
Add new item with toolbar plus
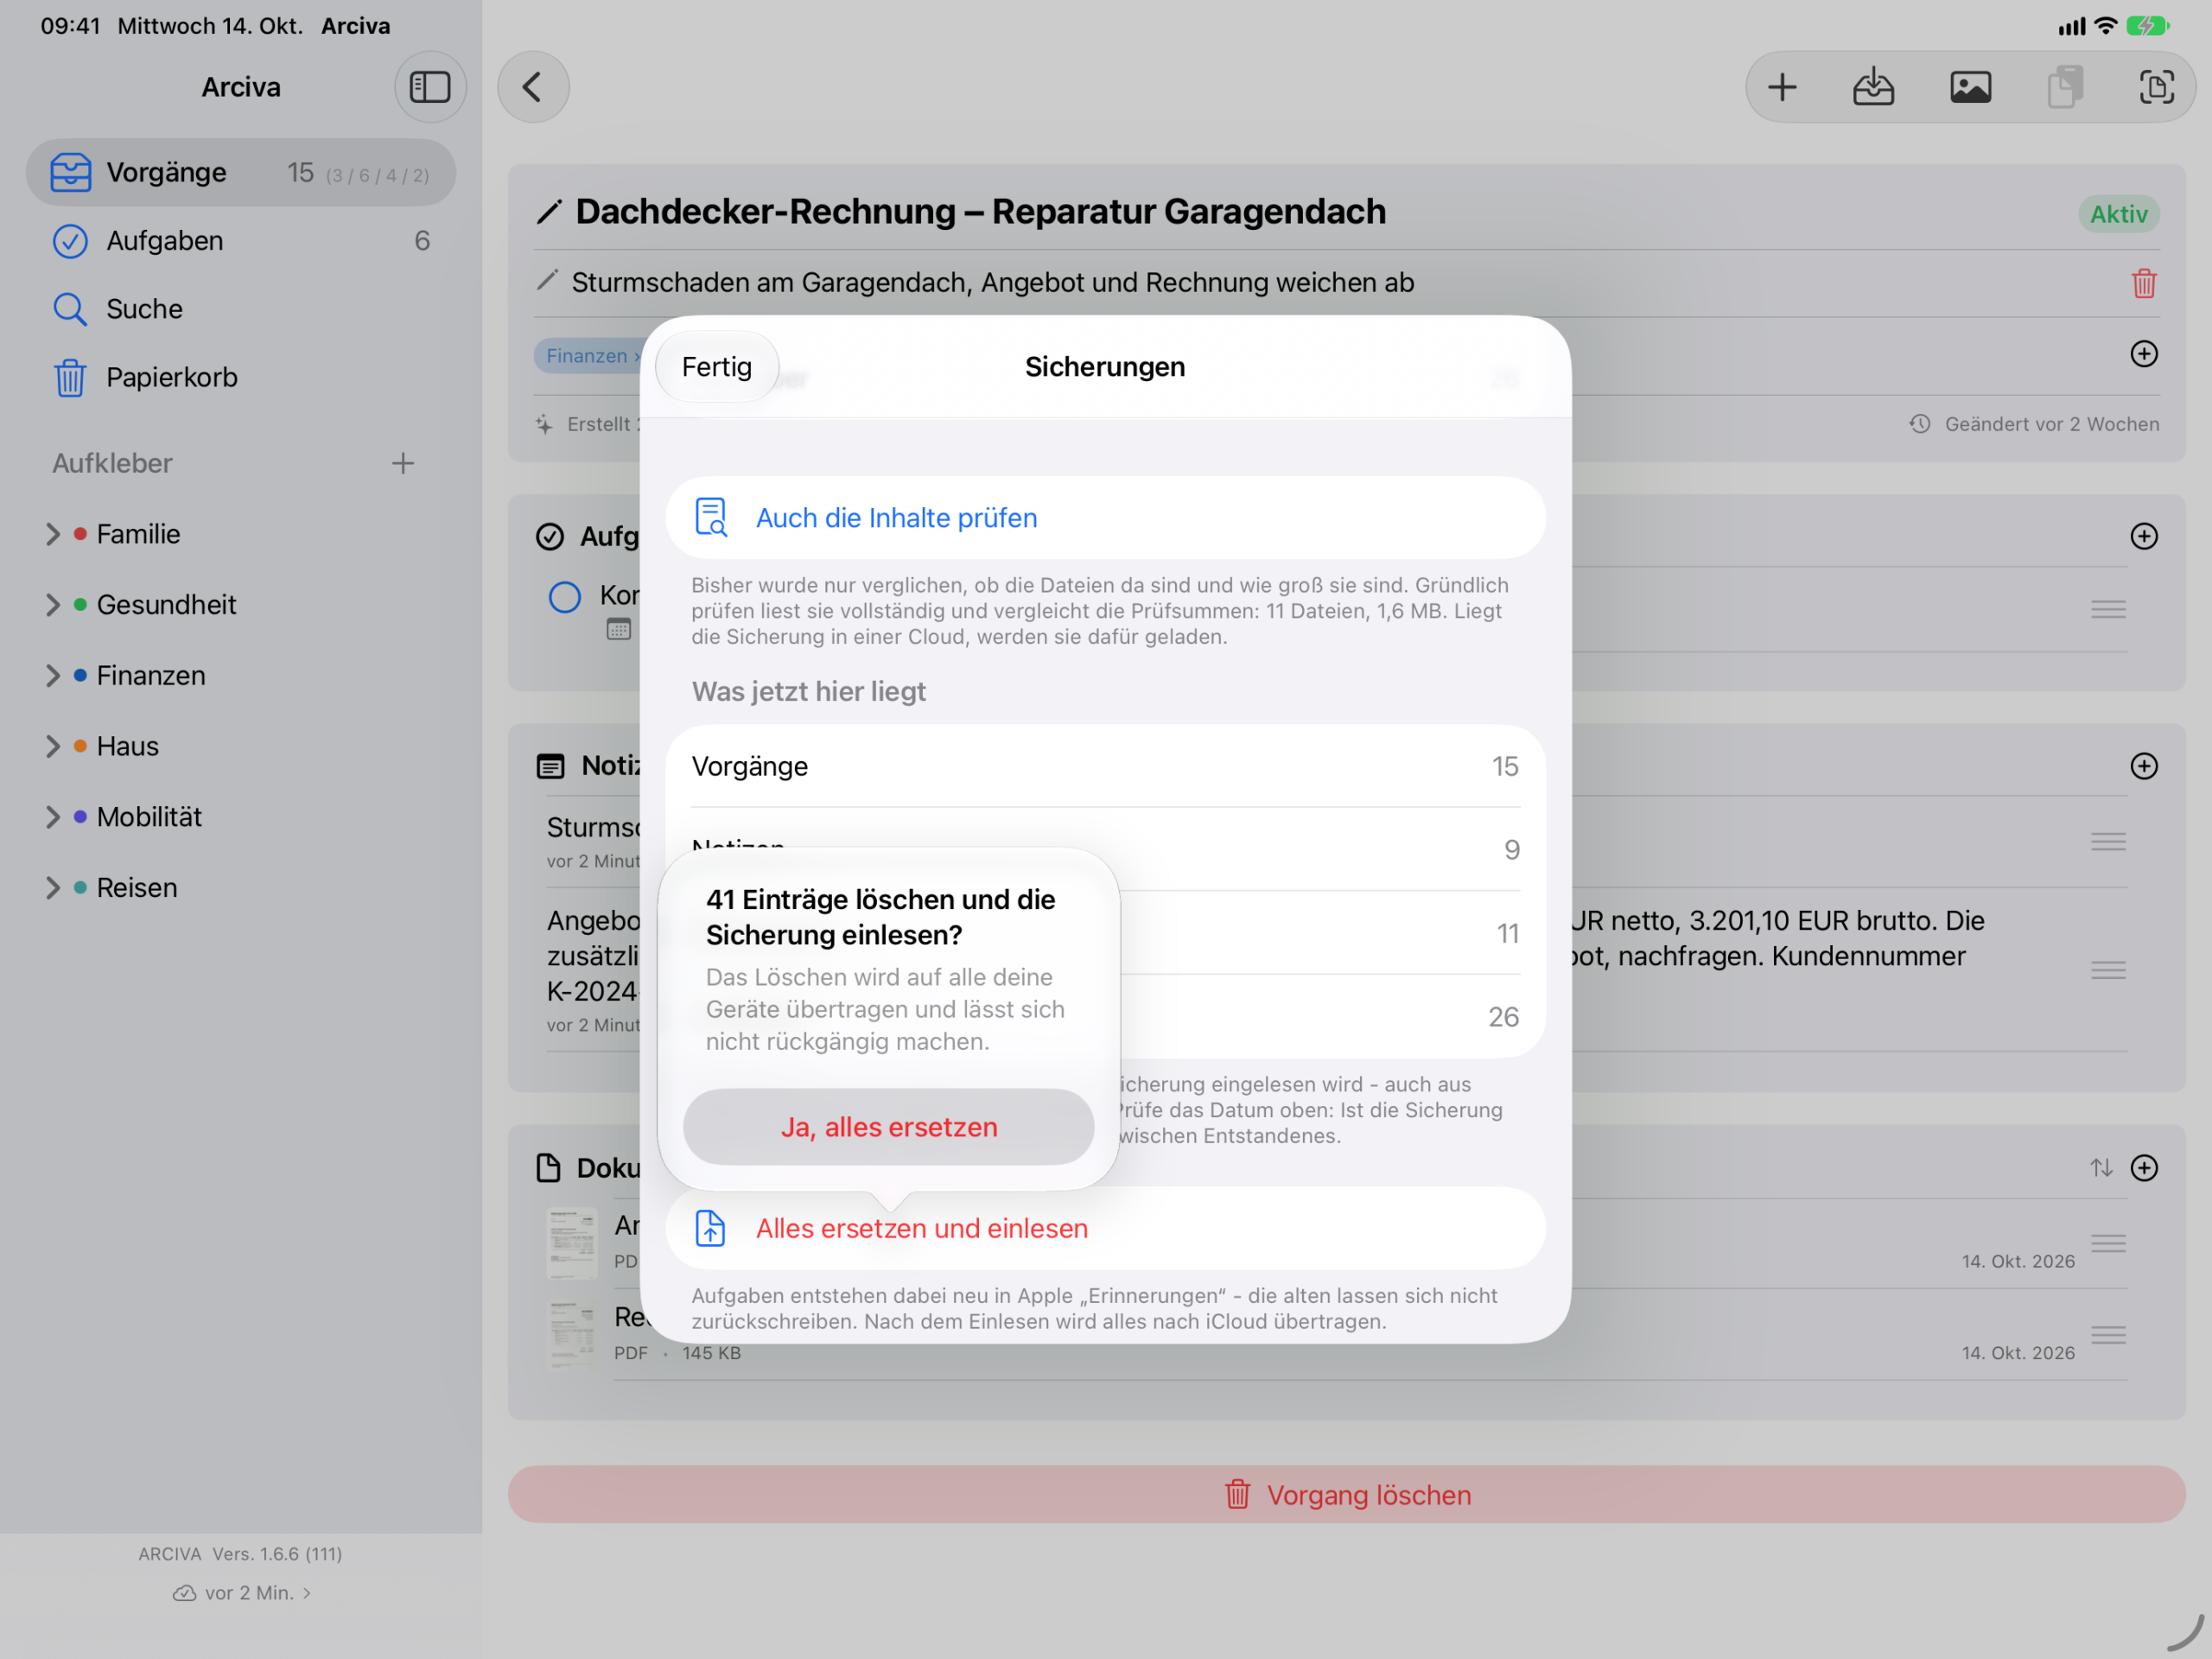1782,87
